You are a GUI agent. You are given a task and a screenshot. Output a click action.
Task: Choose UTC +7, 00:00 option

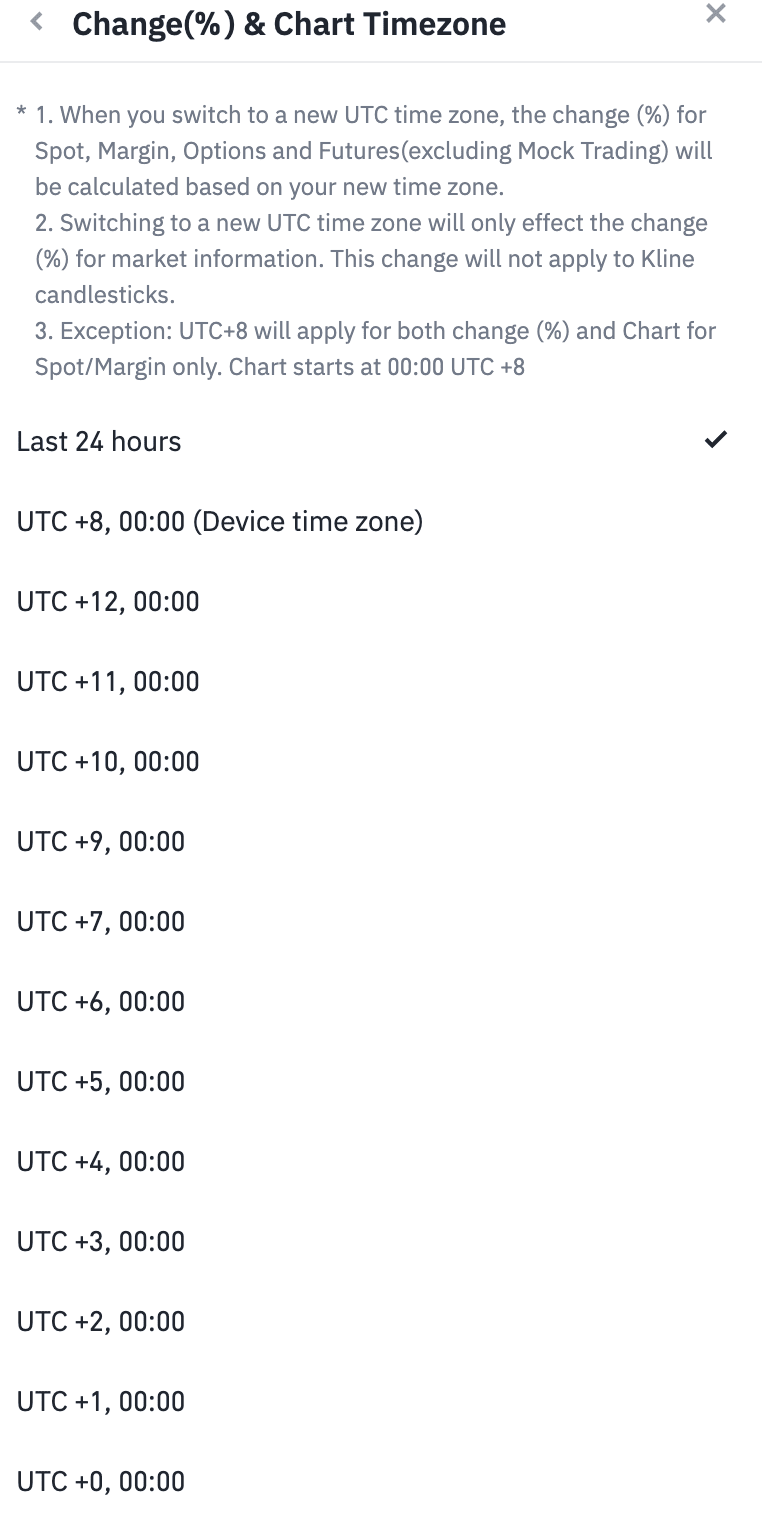pyautogui.click(x=101, y=921)
